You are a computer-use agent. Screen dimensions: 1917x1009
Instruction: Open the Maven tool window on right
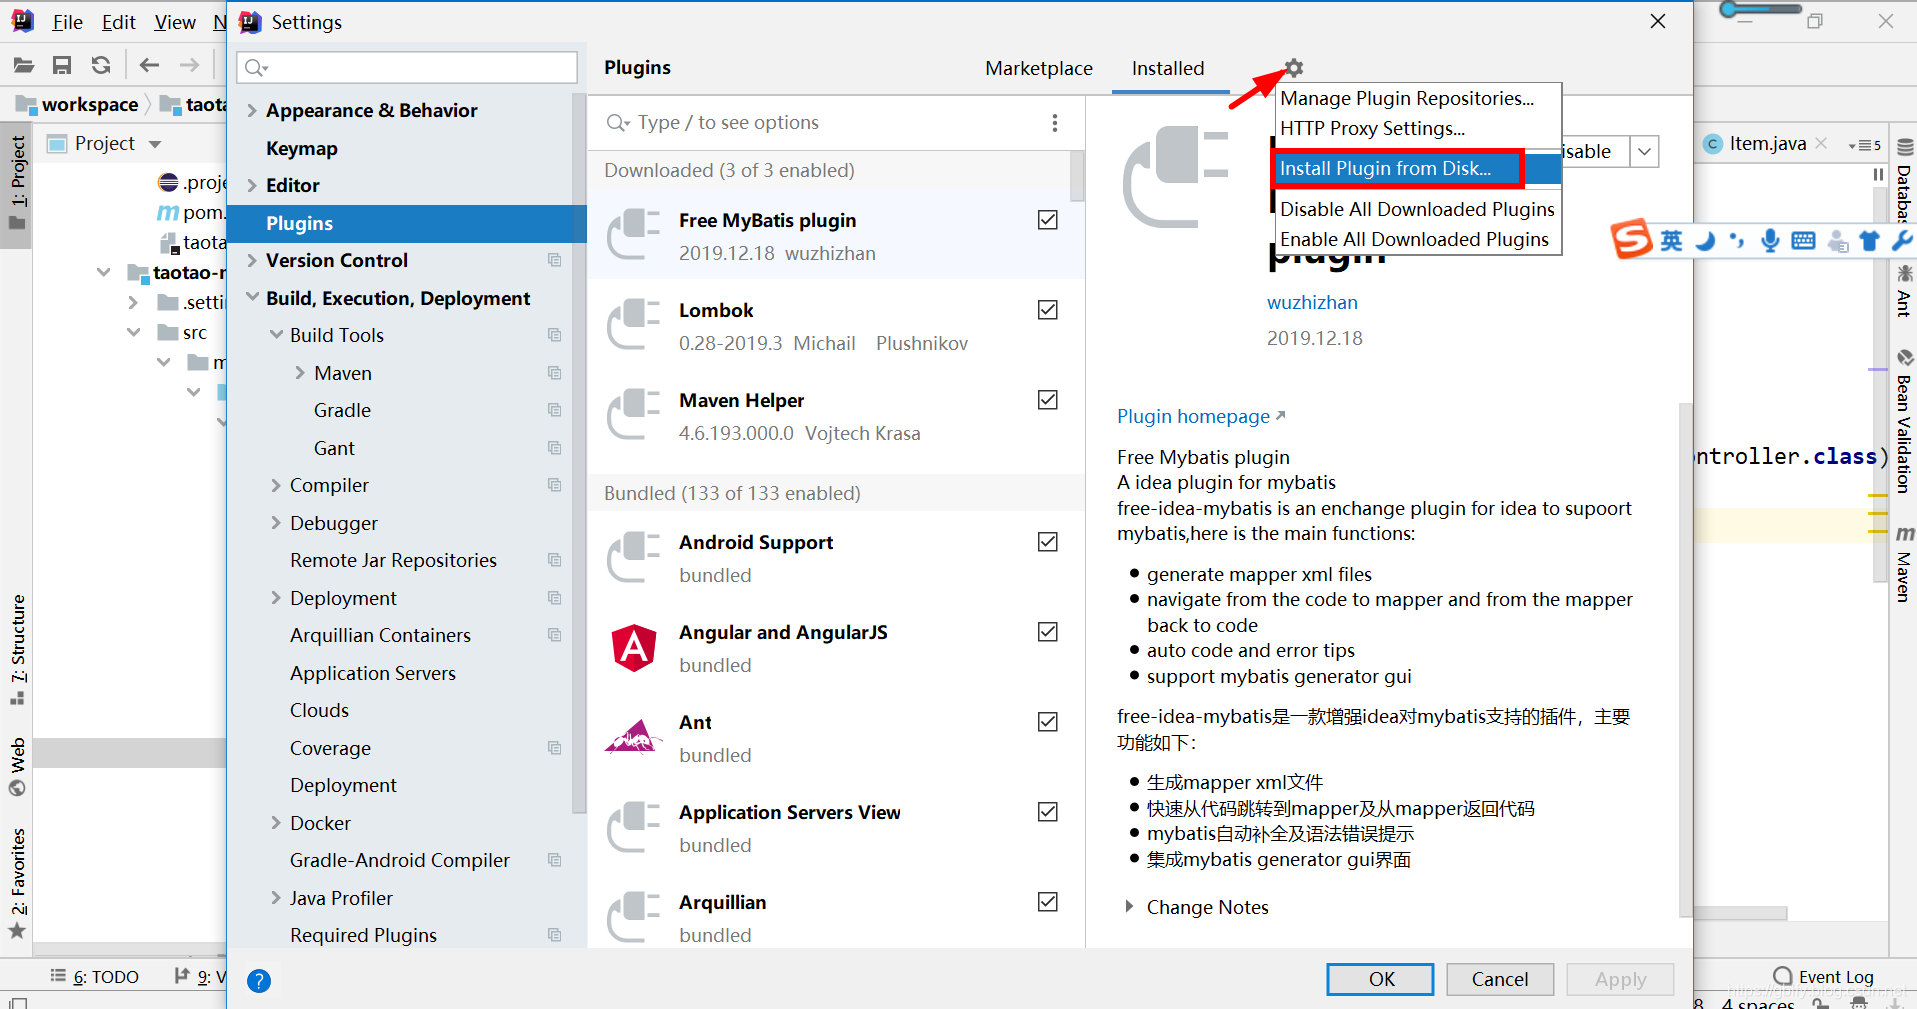(x=1904, y=564)
